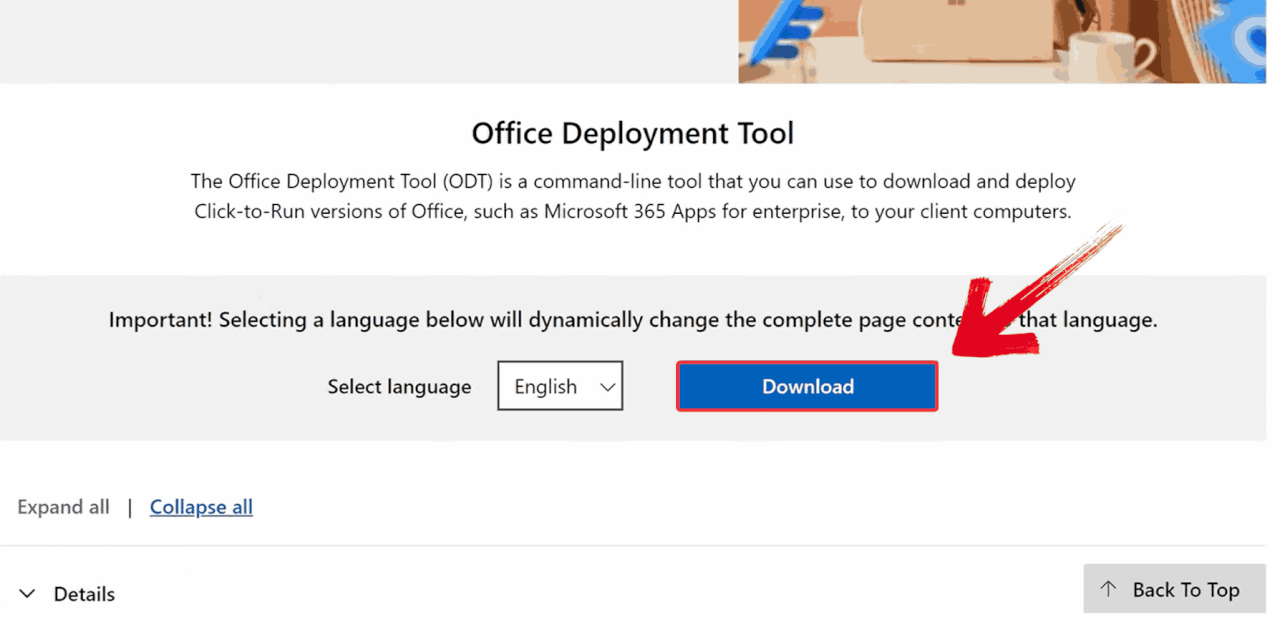1280x622 pixels.
Task: Download the Office Deployment Tool
Action: click(x=807, y=386)
